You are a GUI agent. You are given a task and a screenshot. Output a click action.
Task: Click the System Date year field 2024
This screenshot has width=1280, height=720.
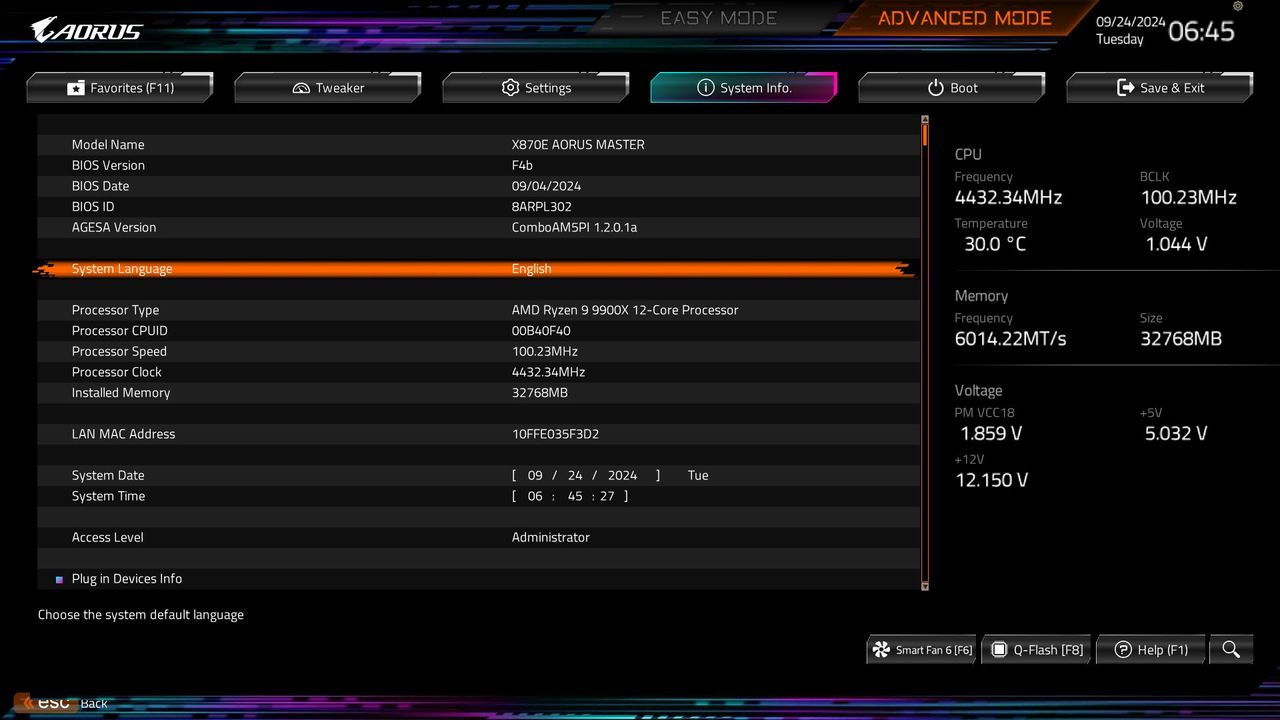pos(622,476)
